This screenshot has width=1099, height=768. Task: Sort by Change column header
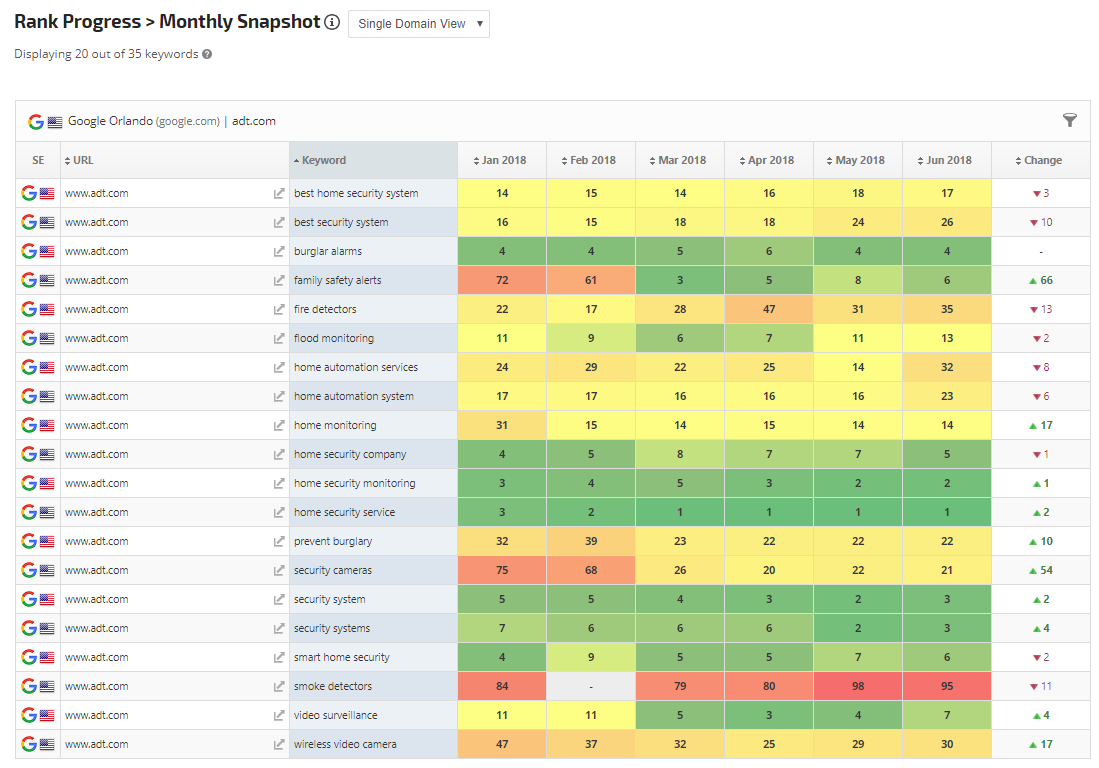click(1042, 160)
